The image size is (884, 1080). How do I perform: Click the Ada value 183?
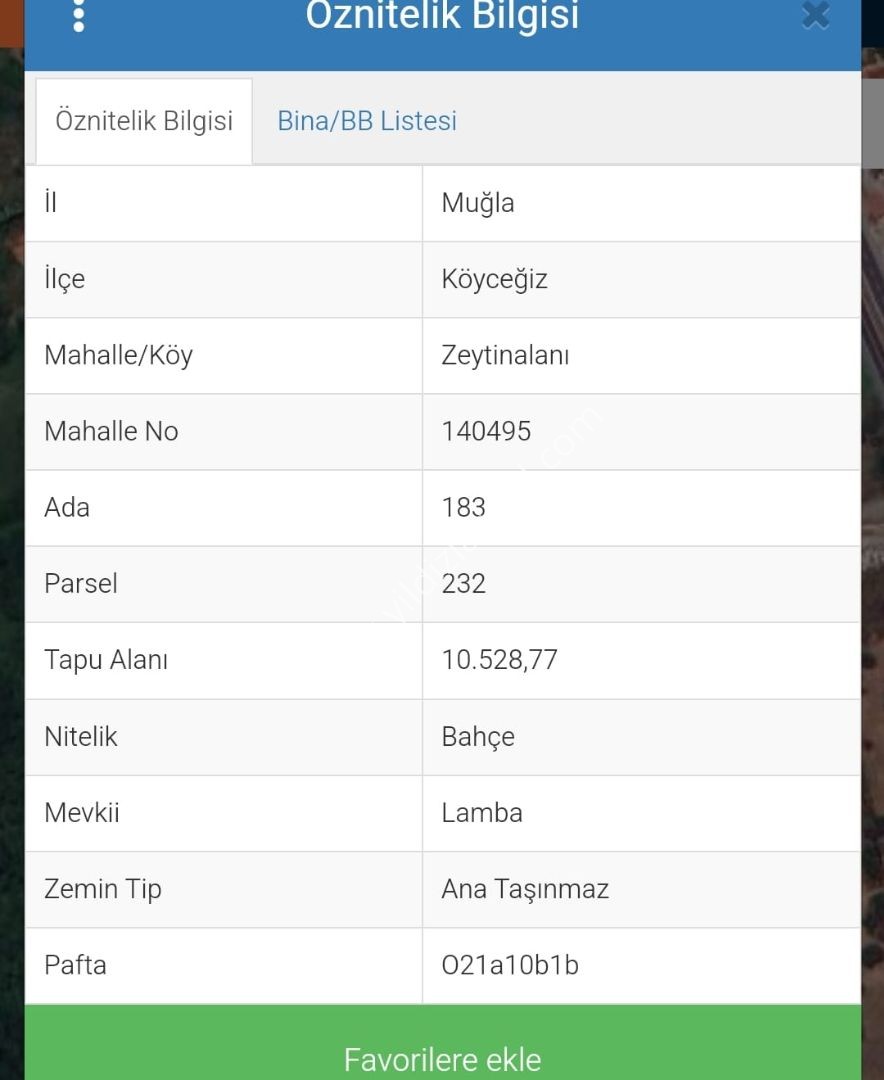464,508
